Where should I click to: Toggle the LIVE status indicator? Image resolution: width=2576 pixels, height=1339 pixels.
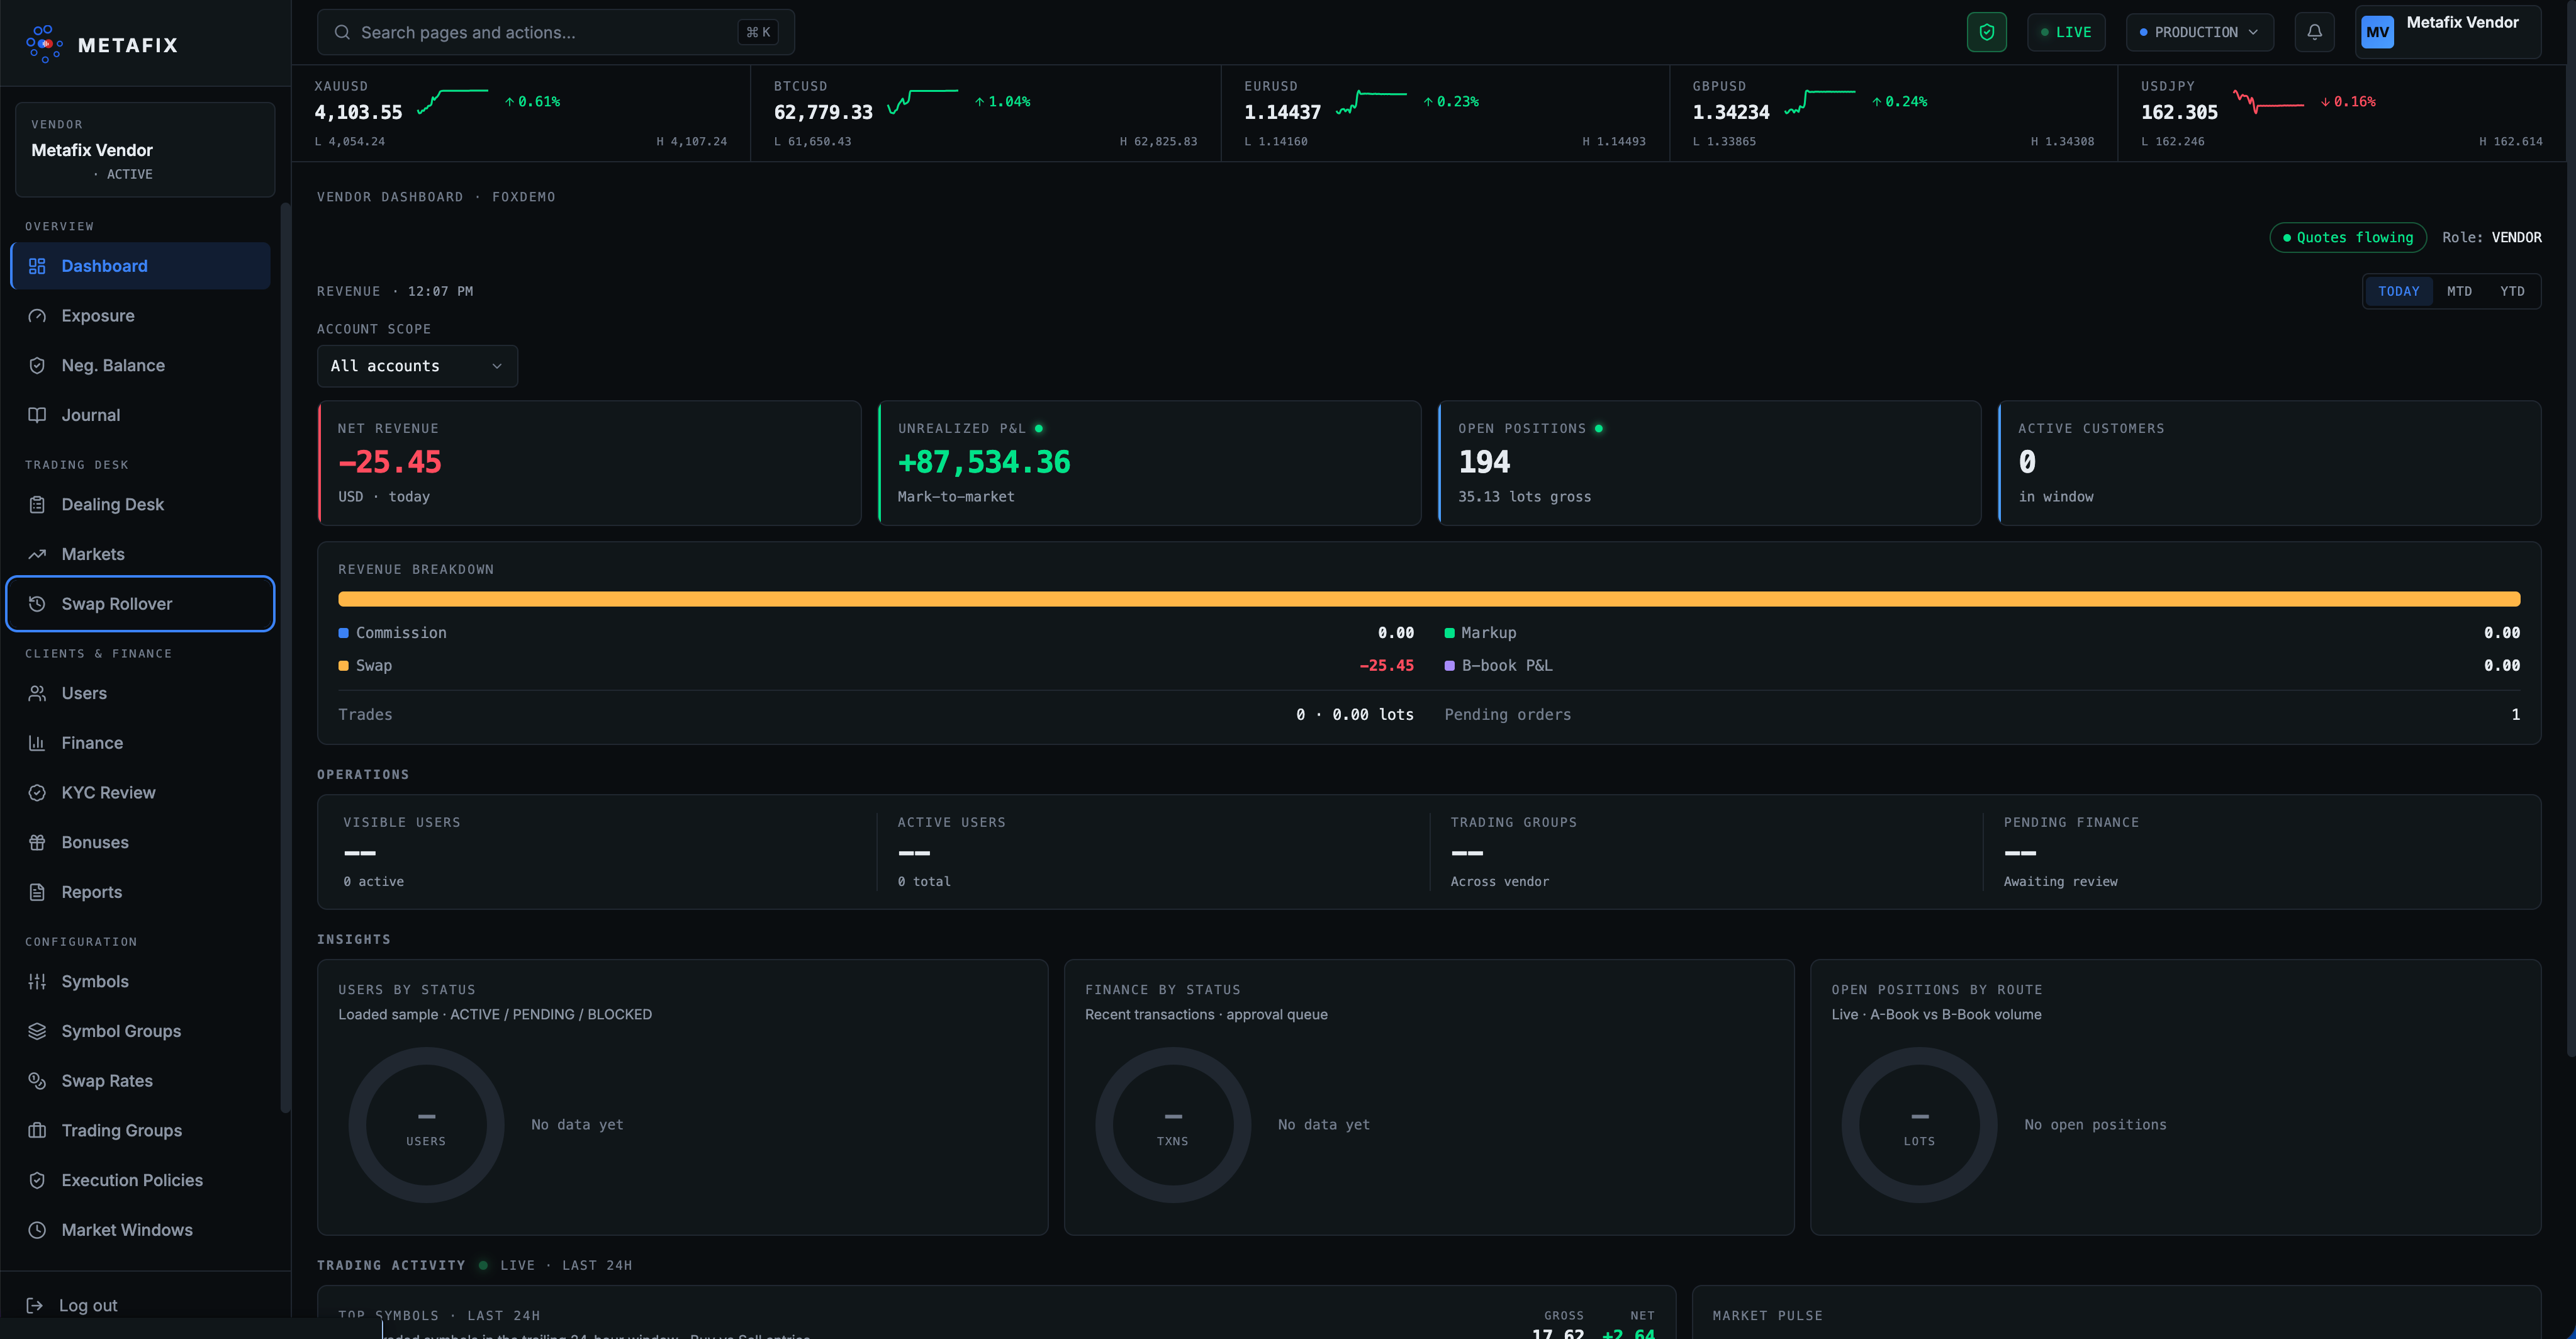2066,32
